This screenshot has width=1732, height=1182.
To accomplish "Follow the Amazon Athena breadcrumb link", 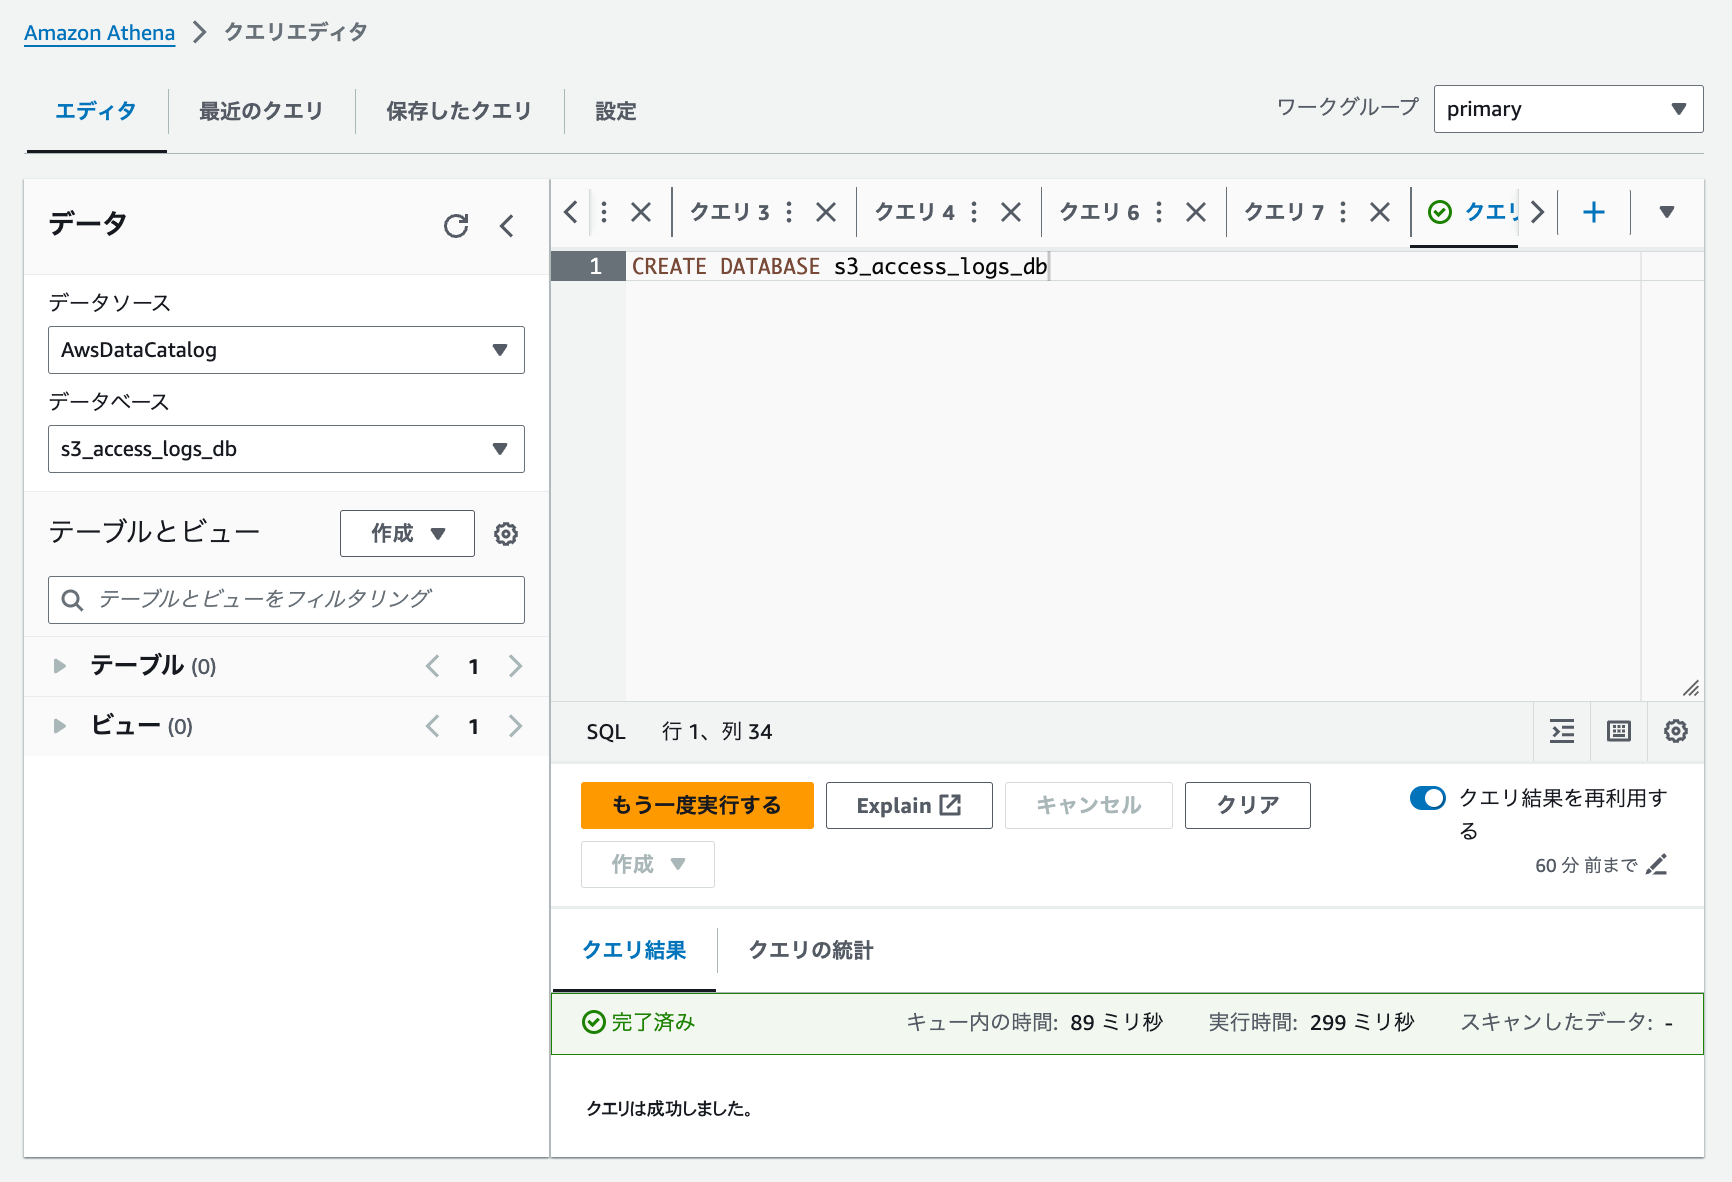I will click(99, 32).
